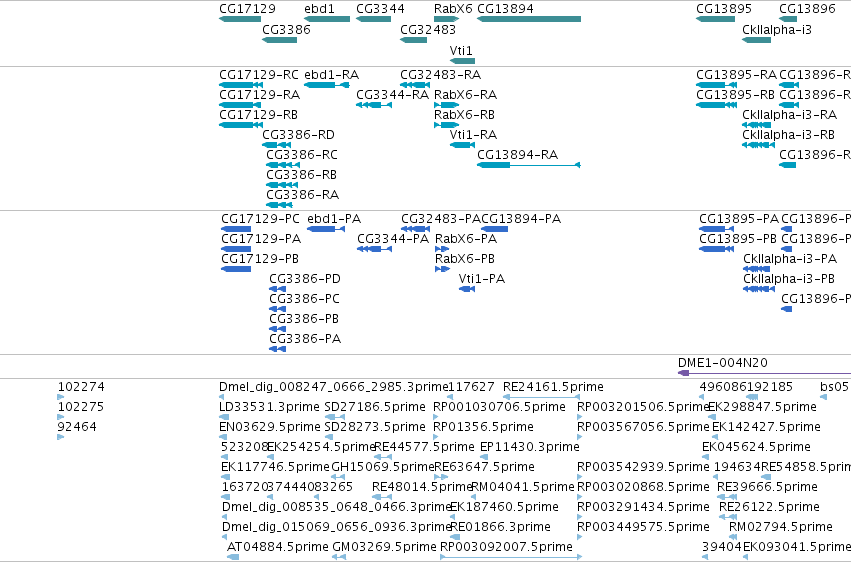Click protein CkIIalpha-i3-PA

click(x=757, y=269)
